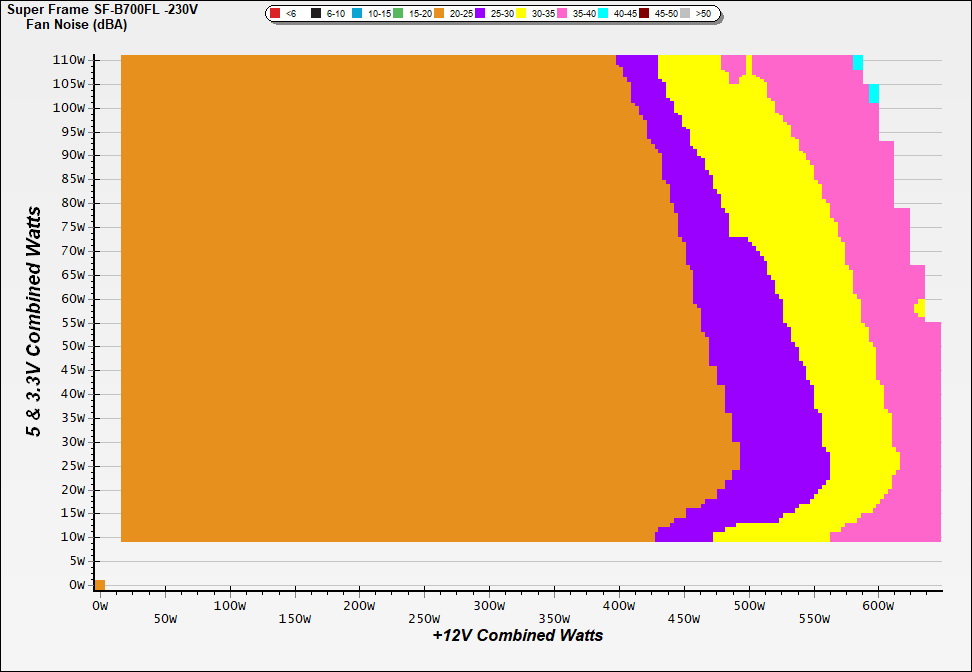Viewport: 972px width, 672px height.
Task: Click the red <6 legend swatch
Action: [275, 14]
